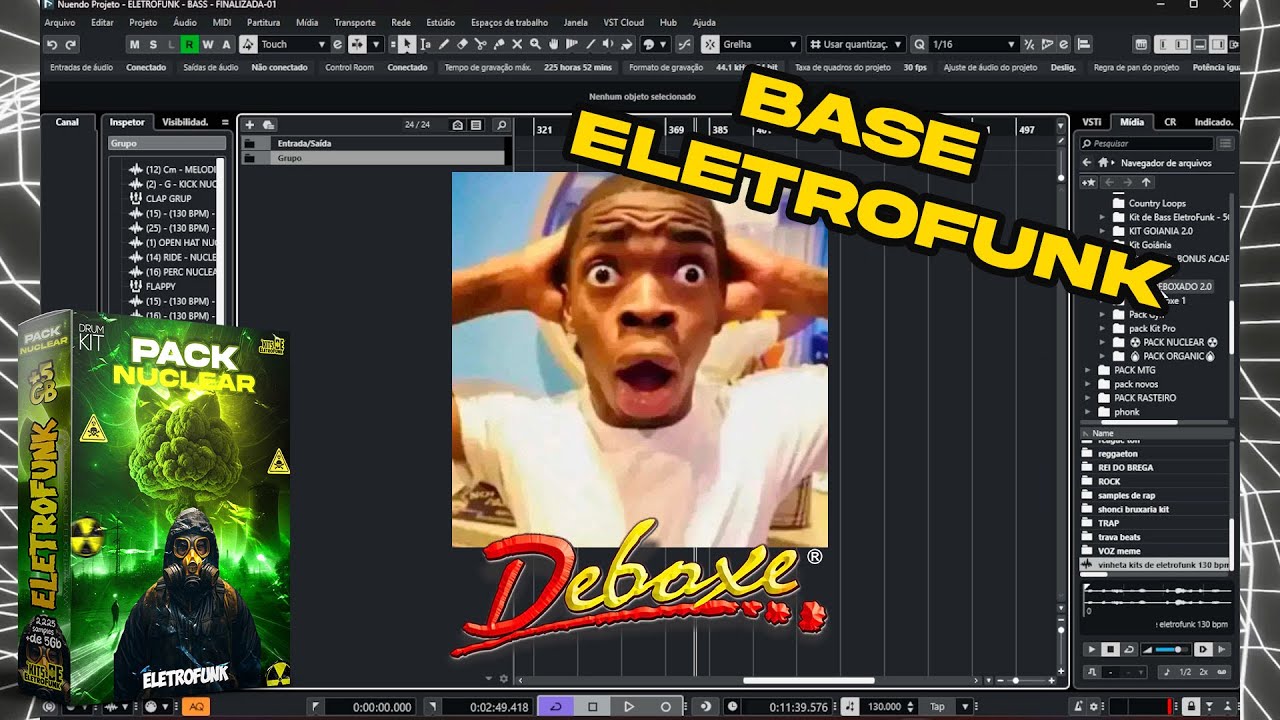Expand the PACK MTG folder
The width and height of the screenshot is (1280, 720).
tap(1089, 370)
